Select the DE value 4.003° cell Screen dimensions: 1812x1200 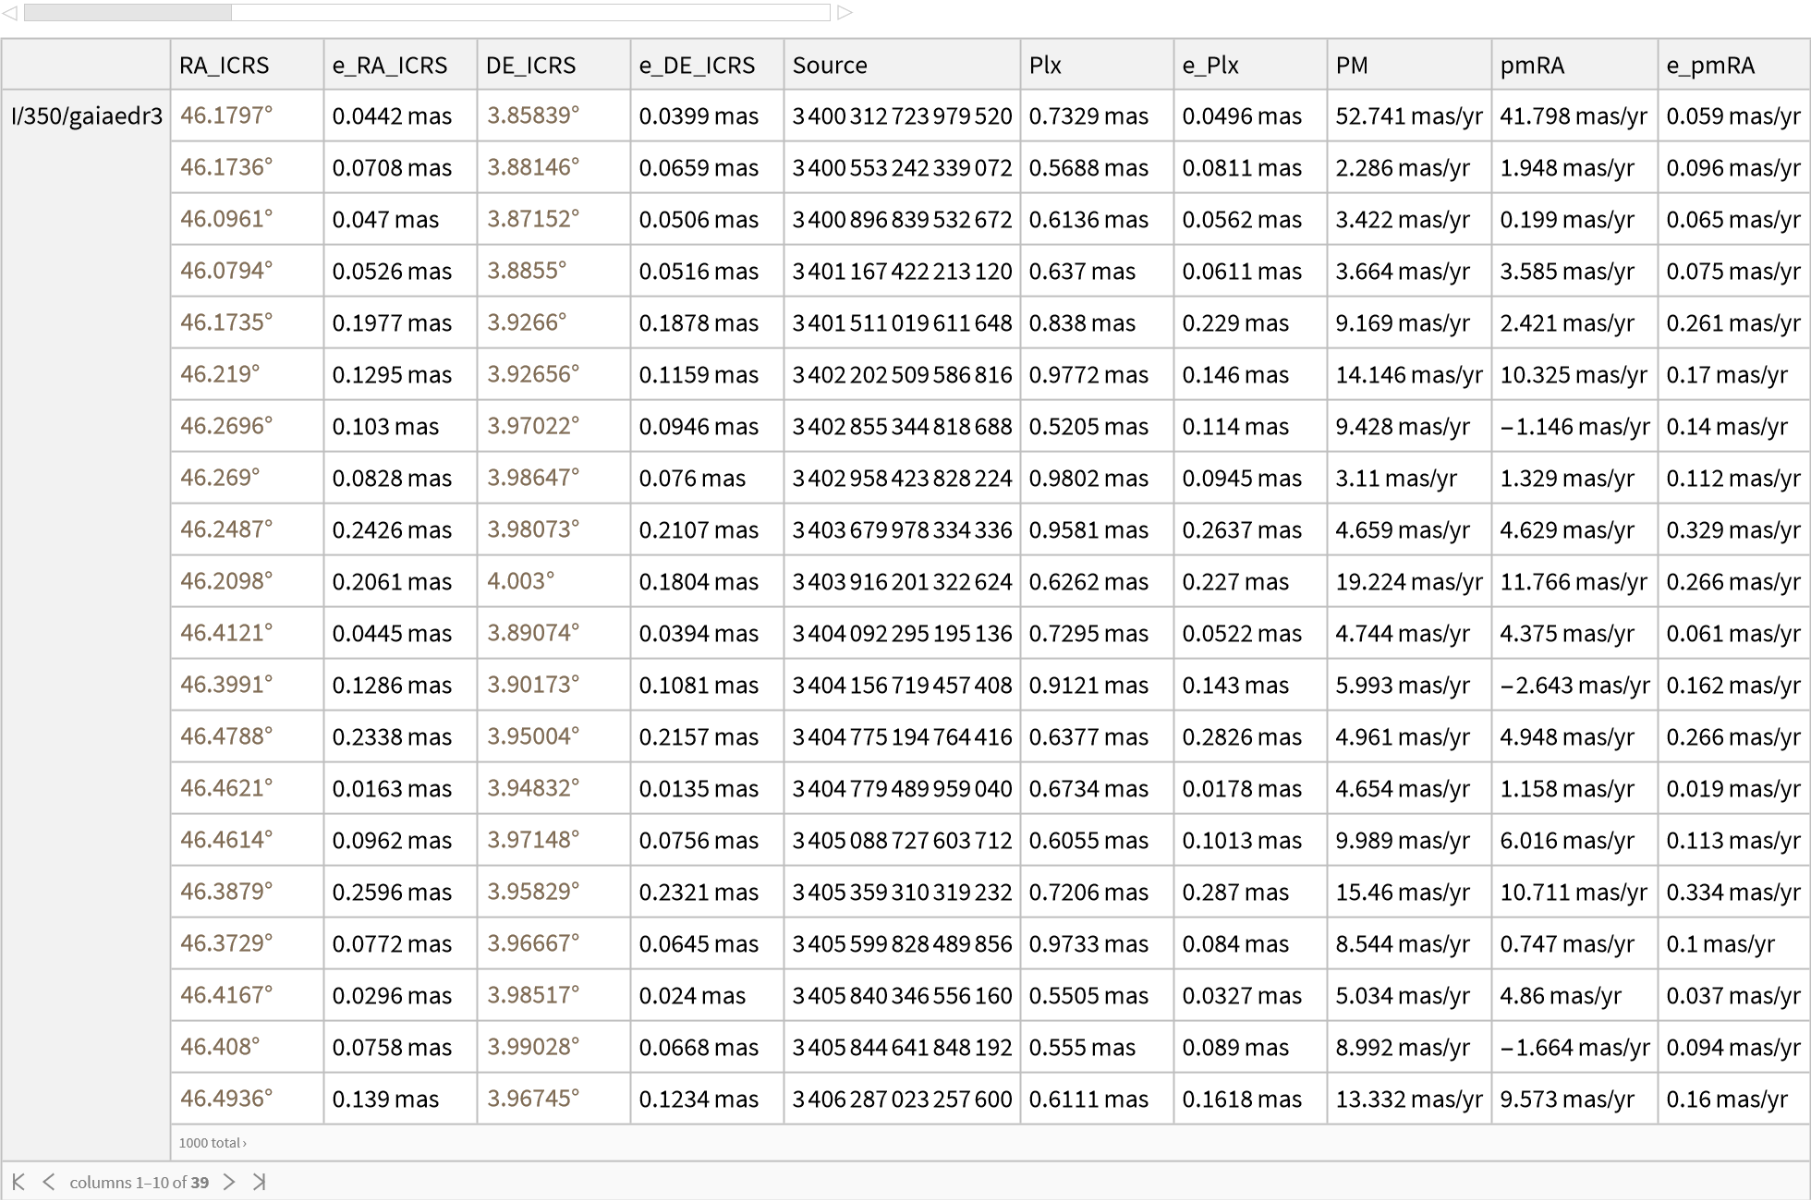tap(520, 581)
